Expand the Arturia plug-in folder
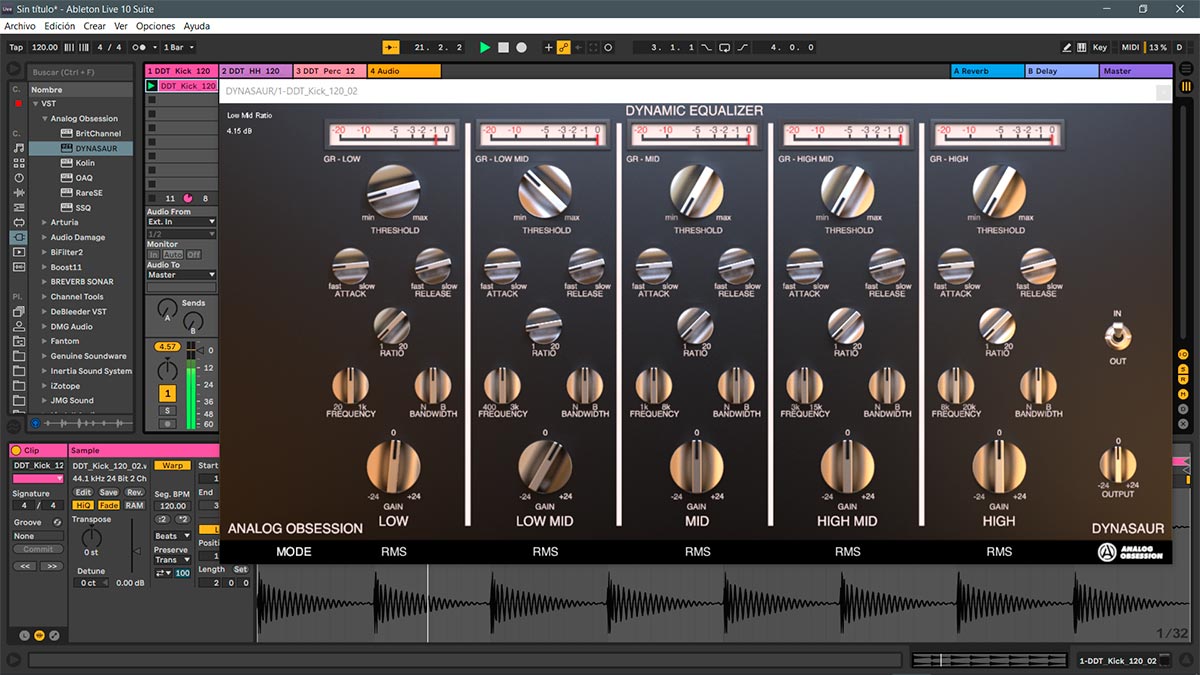Viewport: 1200px width, 675px height. 44,222
